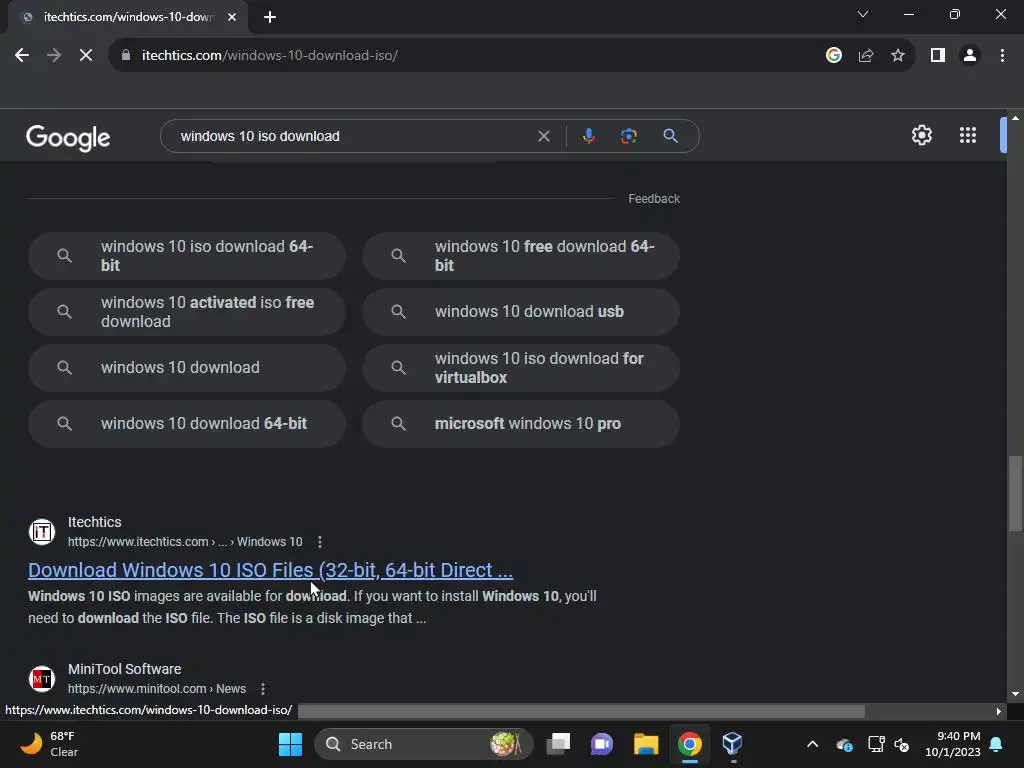Click the OneDrive cloud tray icon
1024x768 pixels.
pos(844,744)
